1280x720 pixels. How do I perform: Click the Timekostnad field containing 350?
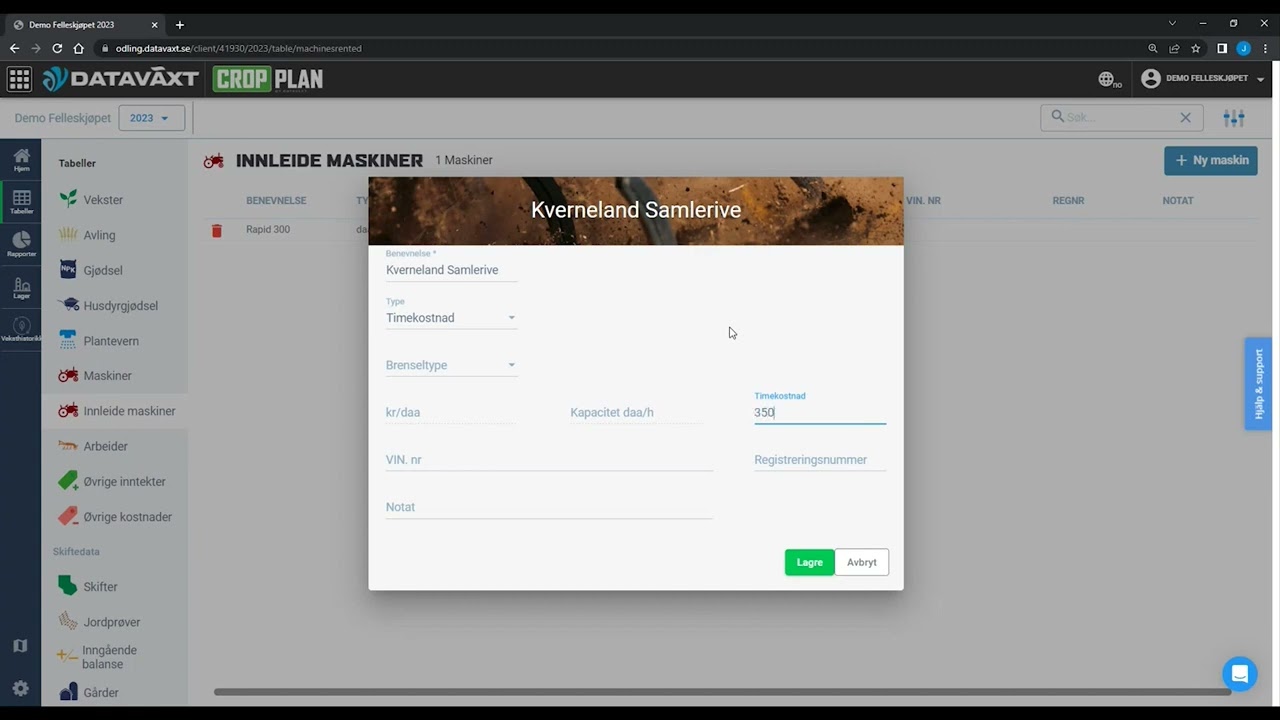820,412
